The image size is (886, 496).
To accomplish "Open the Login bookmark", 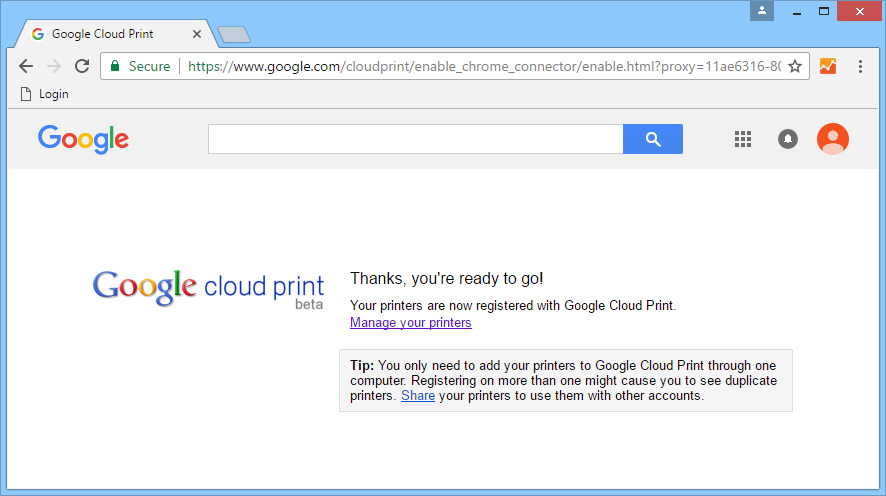I will pyautogui.click(x=45, y=94).
